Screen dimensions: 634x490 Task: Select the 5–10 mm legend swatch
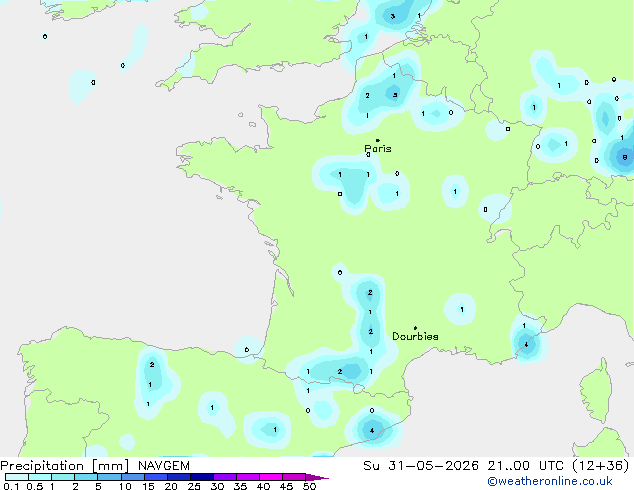[110, 477]
